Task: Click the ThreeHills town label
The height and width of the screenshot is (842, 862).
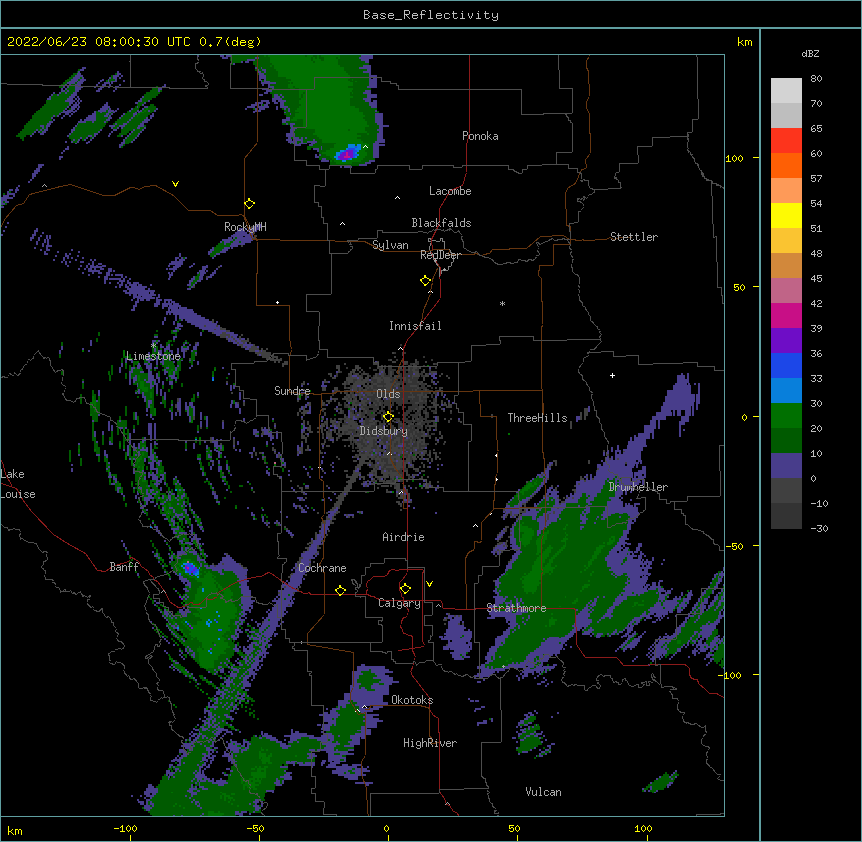Action: click(537, 418)
